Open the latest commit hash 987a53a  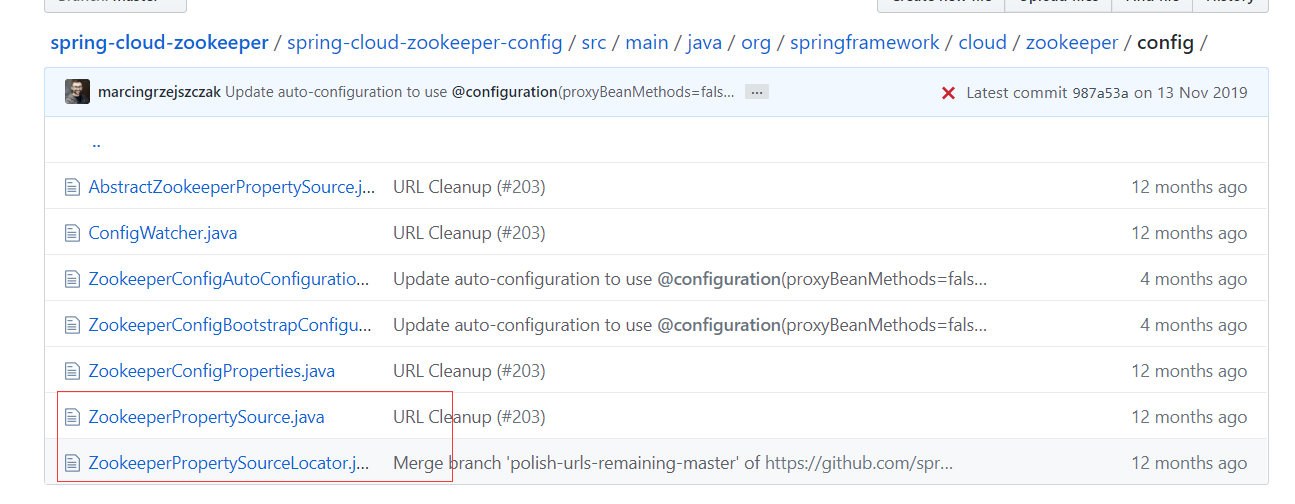(1100, 93)
